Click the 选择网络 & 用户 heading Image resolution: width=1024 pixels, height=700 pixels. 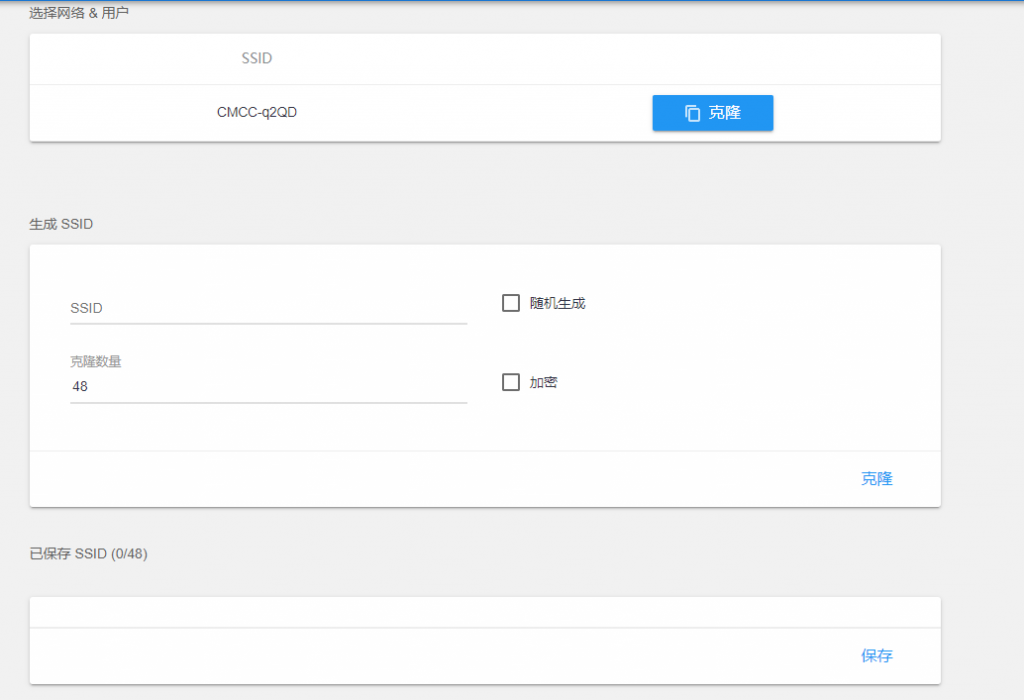click(79, 13)
